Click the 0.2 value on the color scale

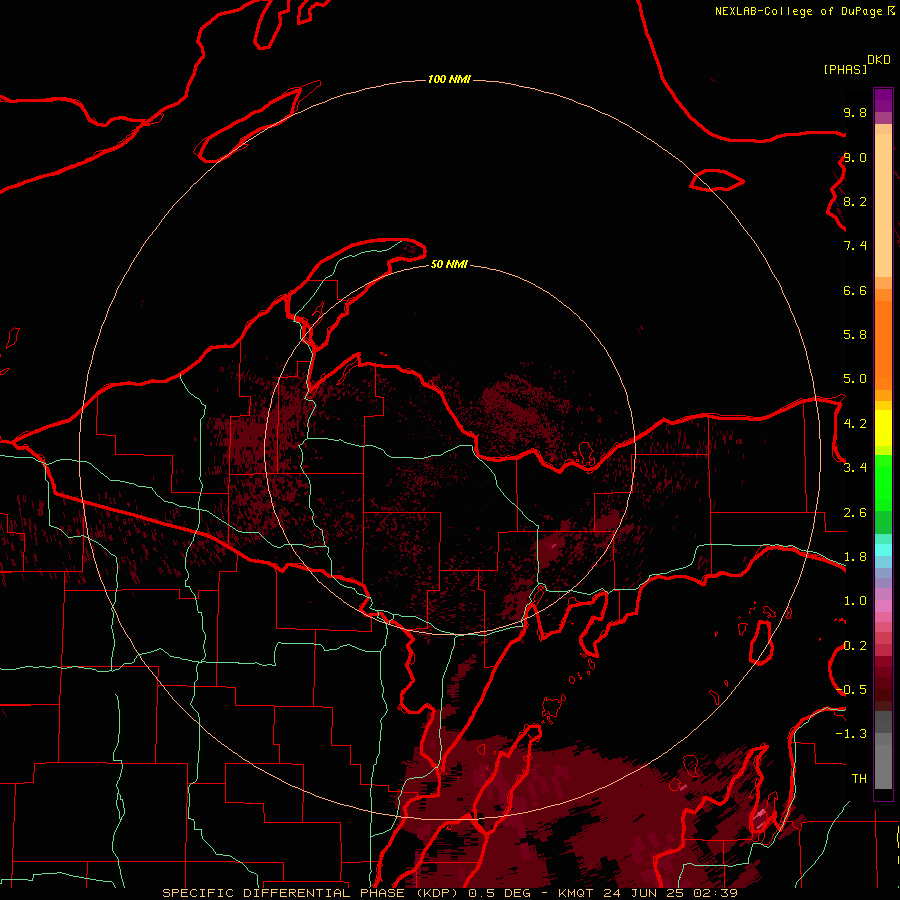click(855, 646)
